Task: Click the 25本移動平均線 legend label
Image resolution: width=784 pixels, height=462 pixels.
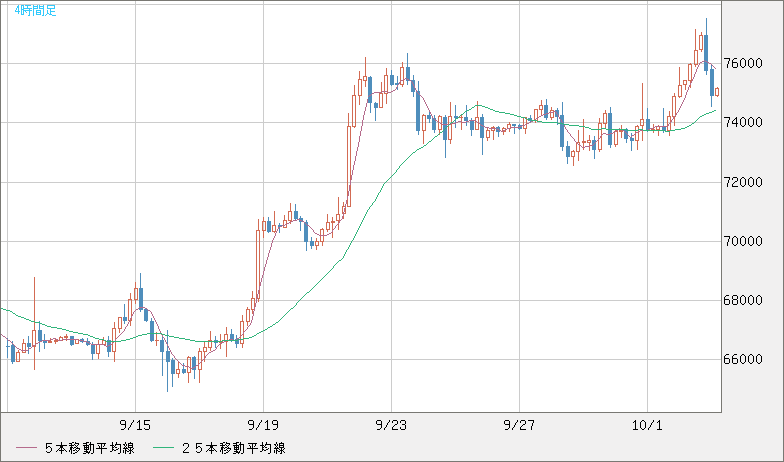Action: (234, 448)
